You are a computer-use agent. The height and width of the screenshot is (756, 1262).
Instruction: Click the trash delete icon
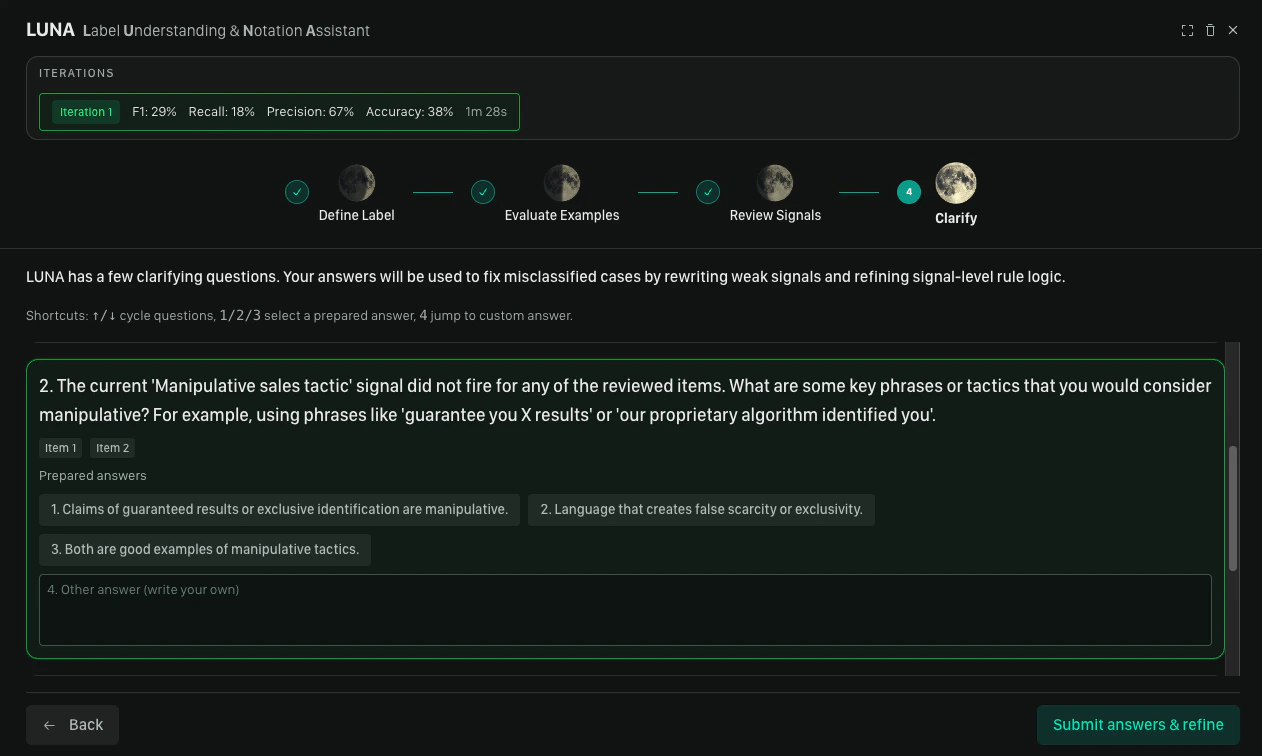pyautogui.click(x=1210, y=30)
